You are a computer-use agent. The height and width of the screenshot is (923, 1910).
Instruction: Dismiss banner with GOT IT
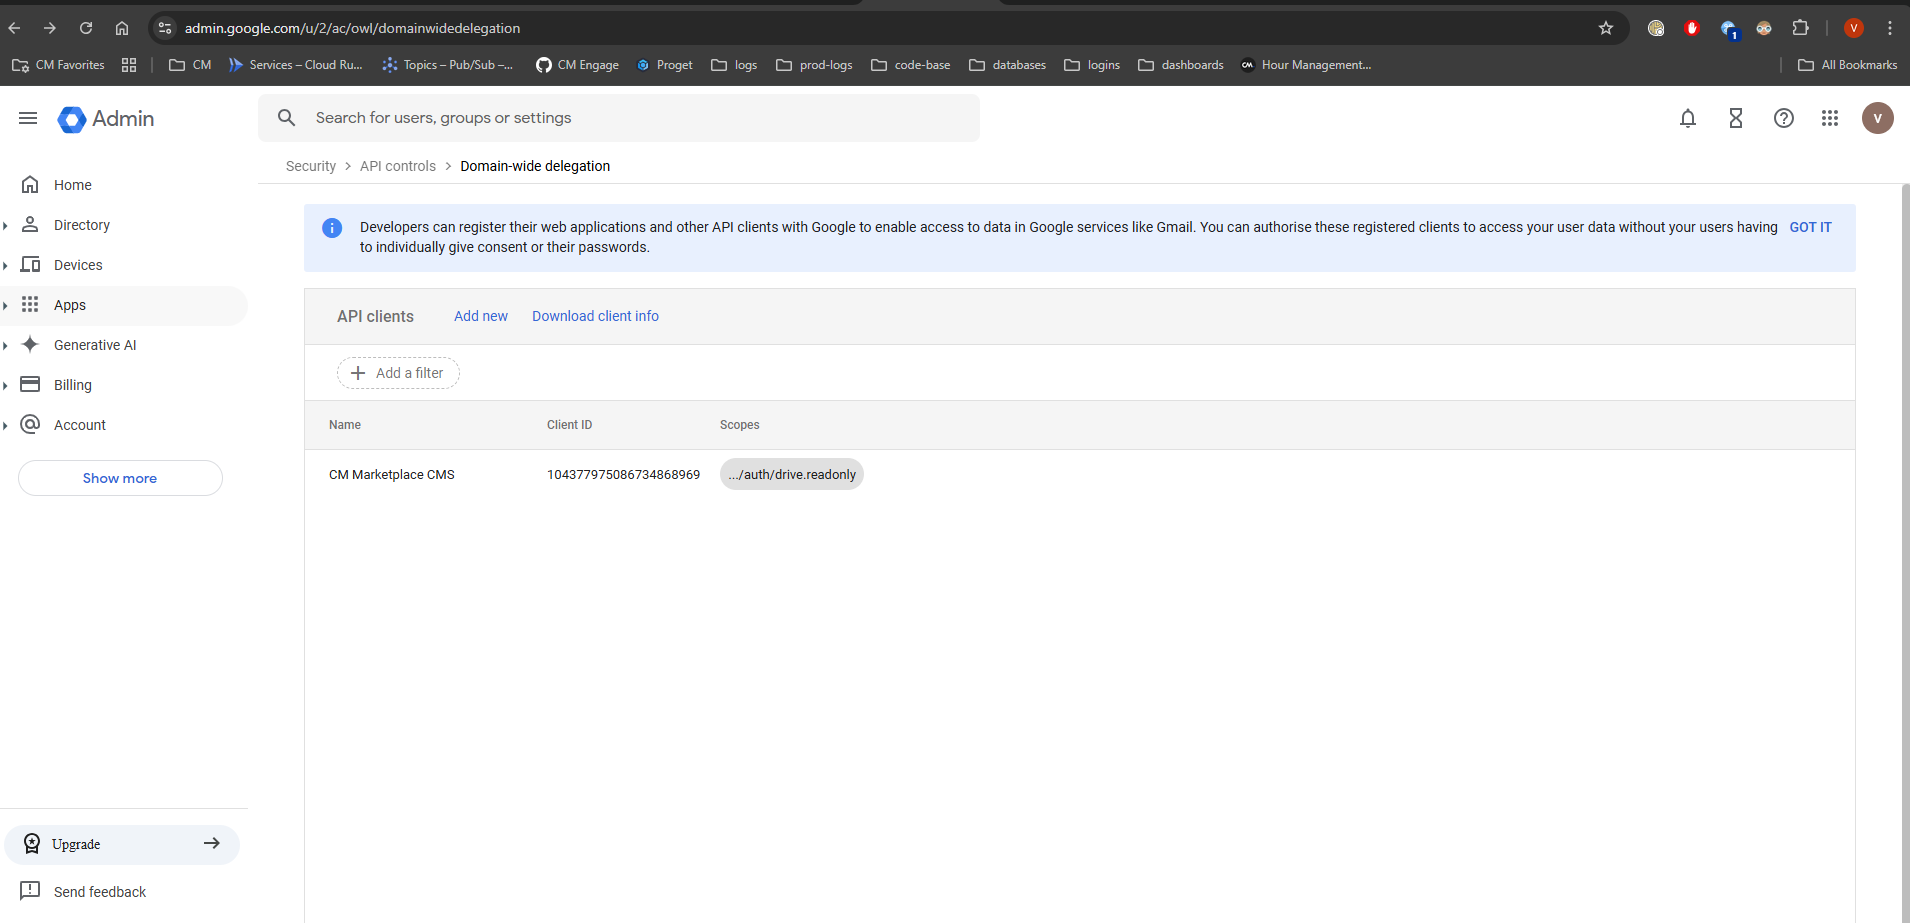[1810, 227]
